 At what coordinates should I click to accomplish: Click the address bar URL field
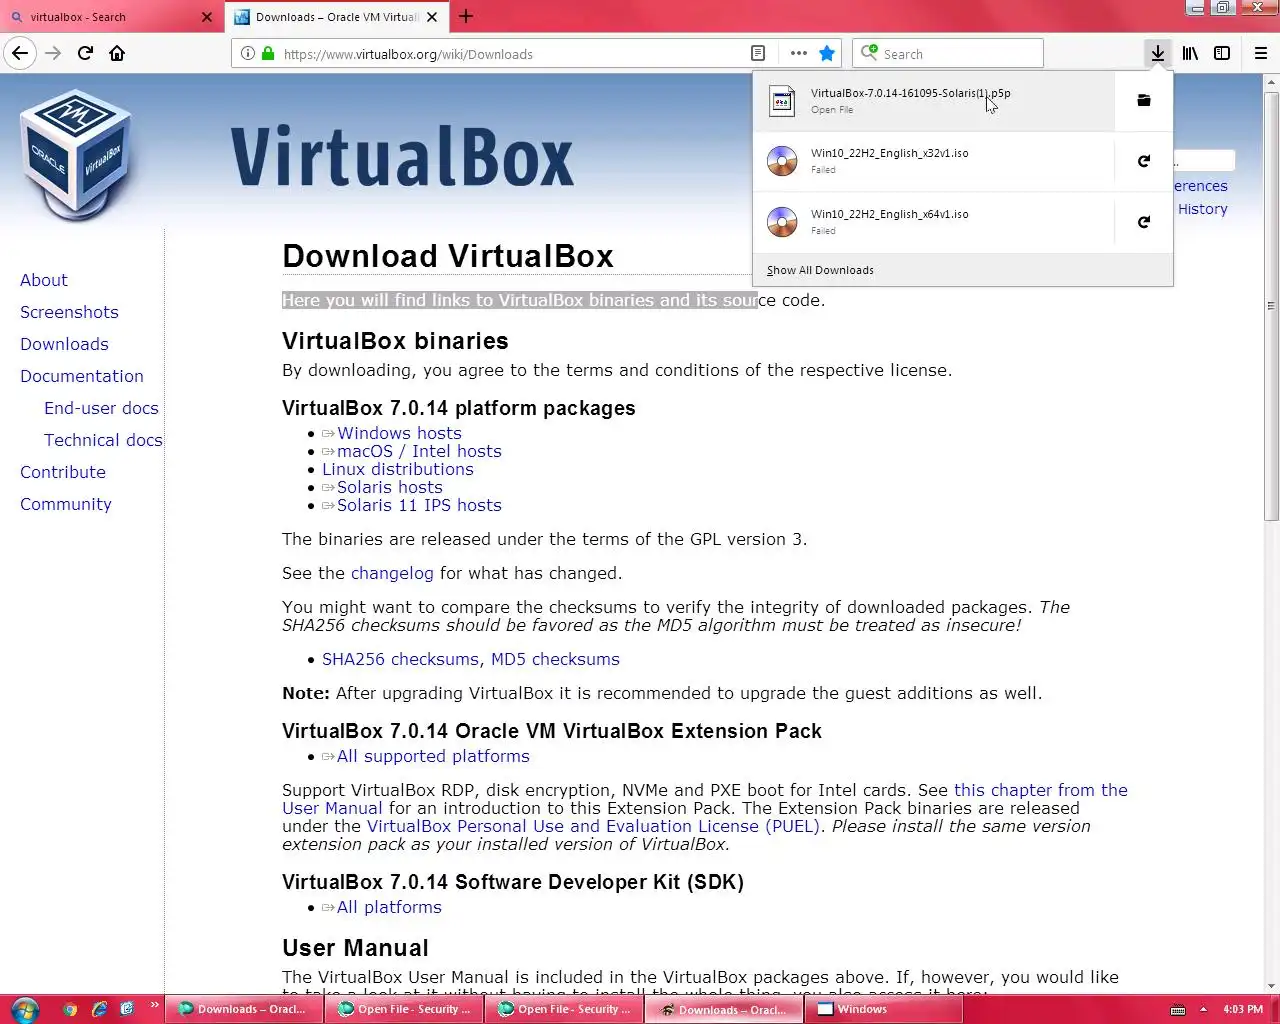pyautogui.click(x=510, y=54)
